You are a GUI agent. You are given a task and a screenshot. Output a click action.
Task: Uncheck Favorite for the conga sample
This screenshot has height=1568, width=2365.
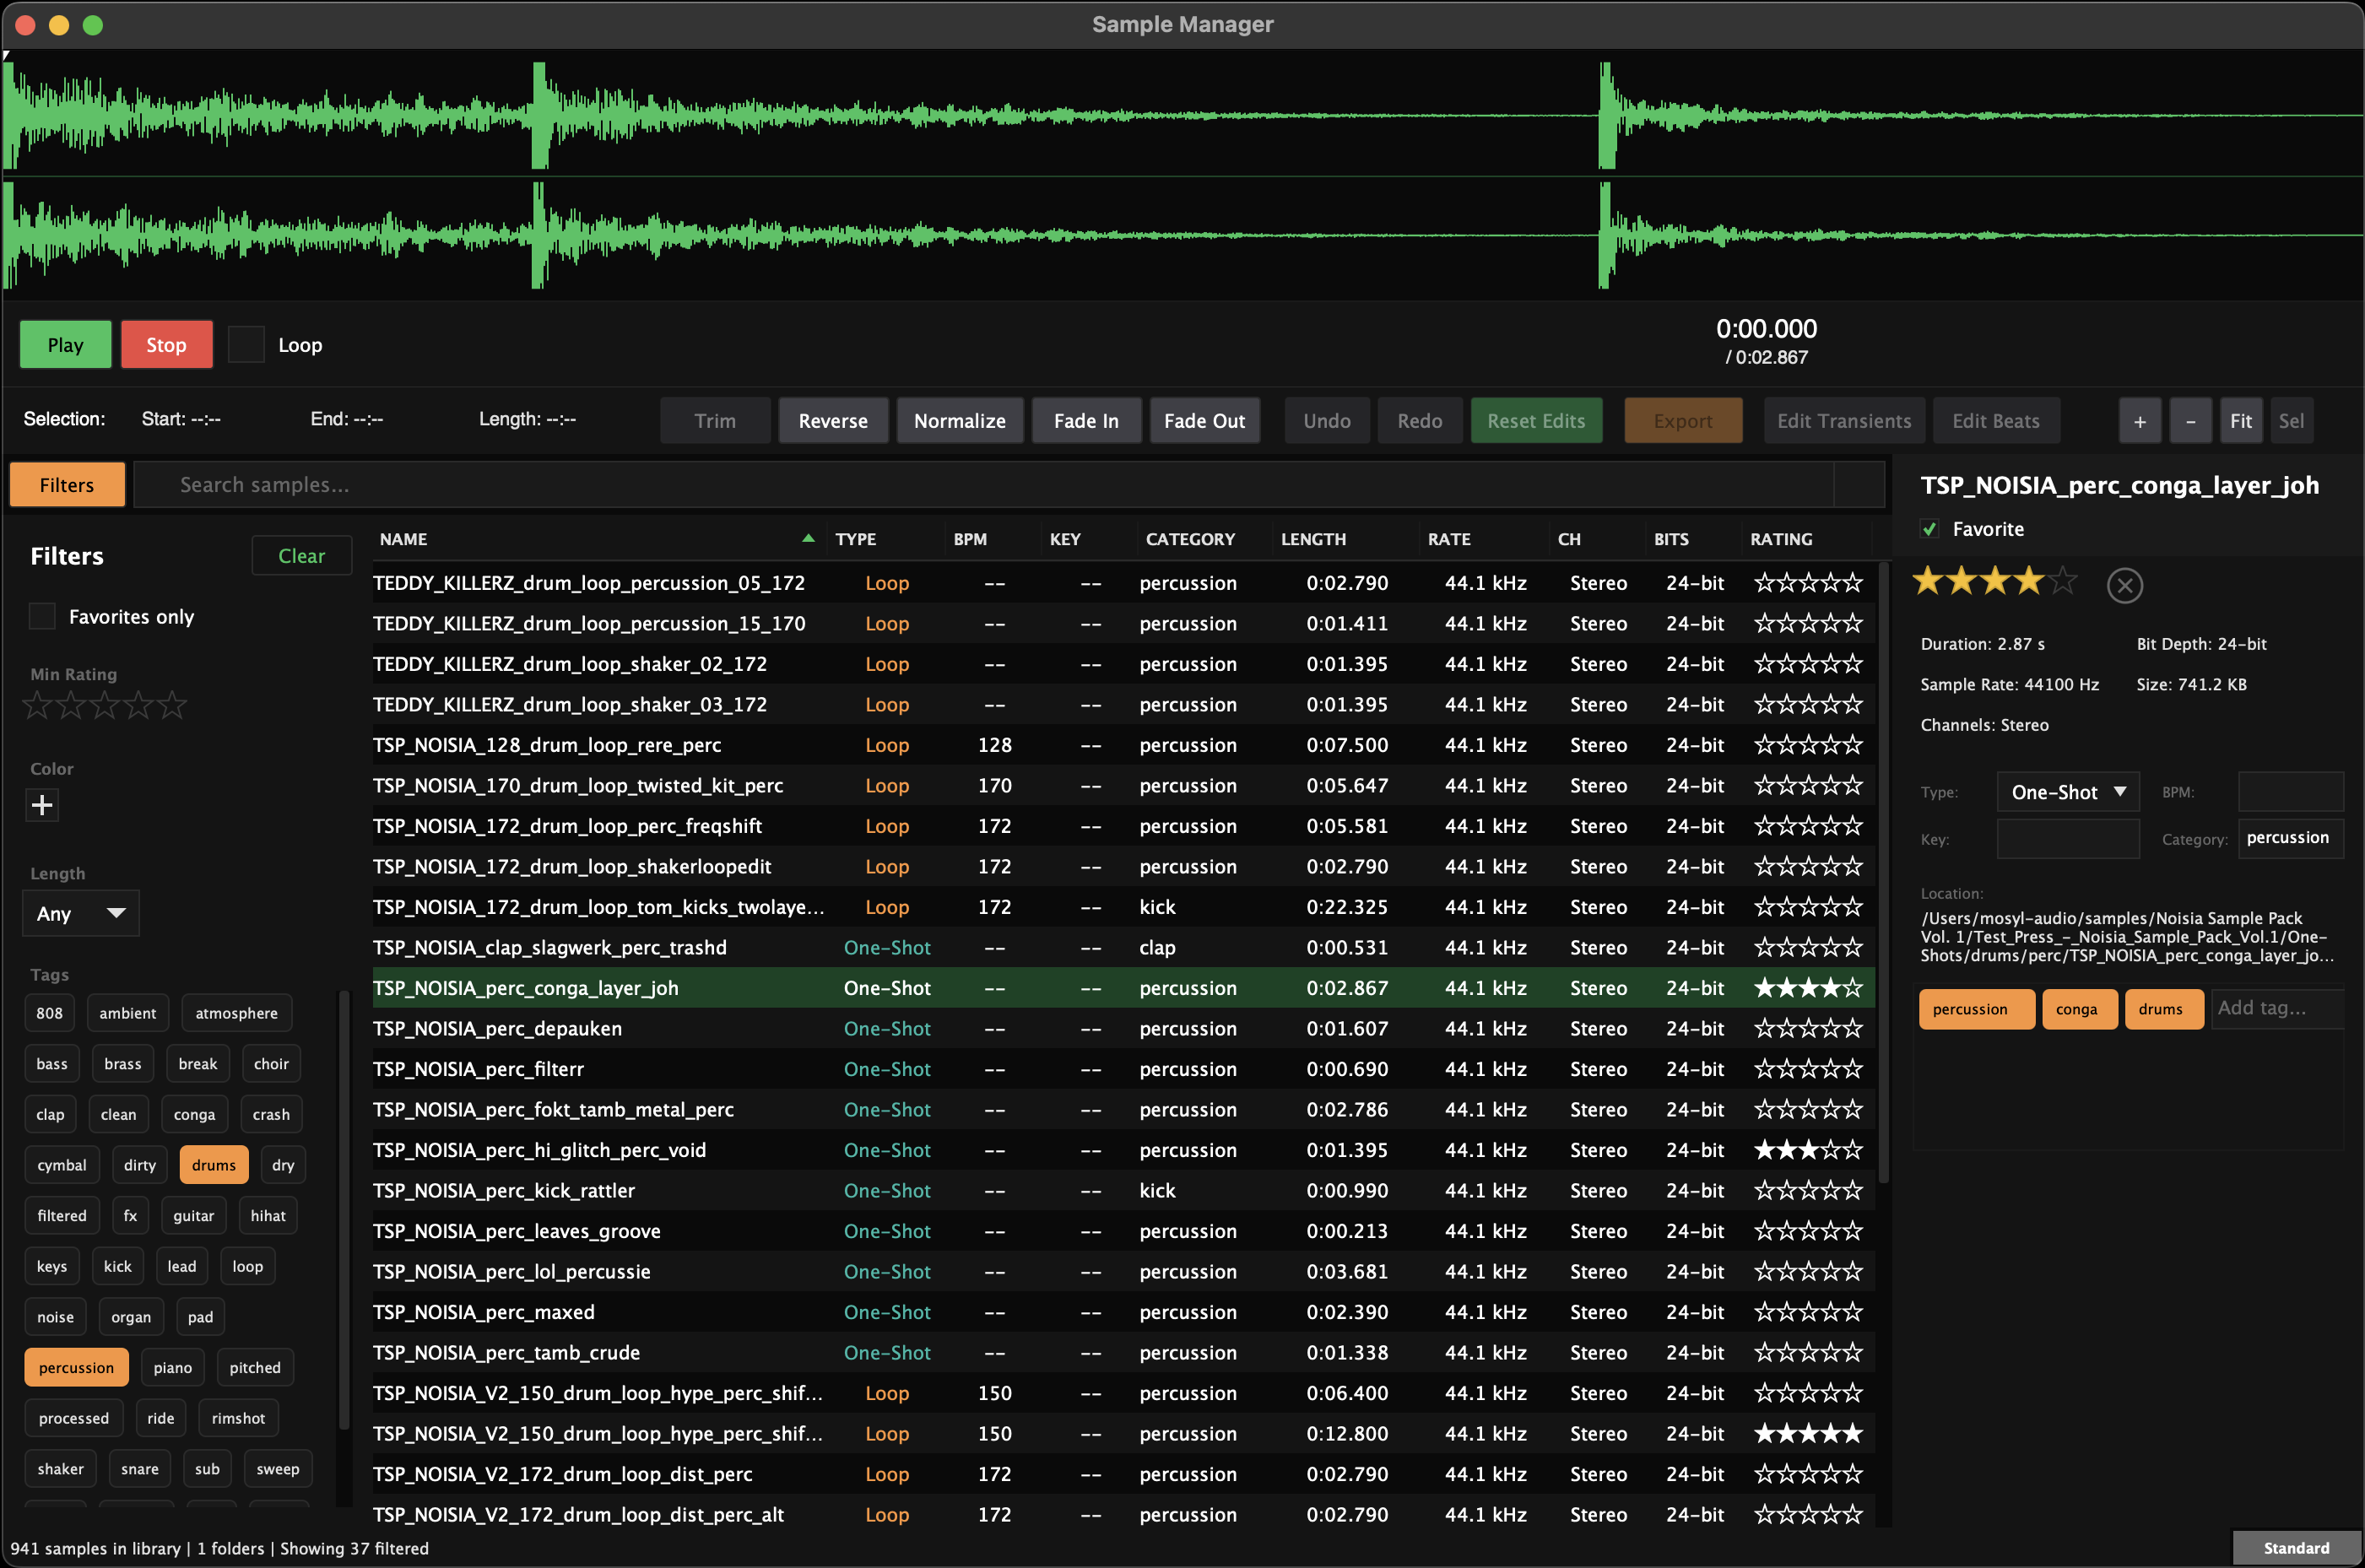(x=1930, y=529)
